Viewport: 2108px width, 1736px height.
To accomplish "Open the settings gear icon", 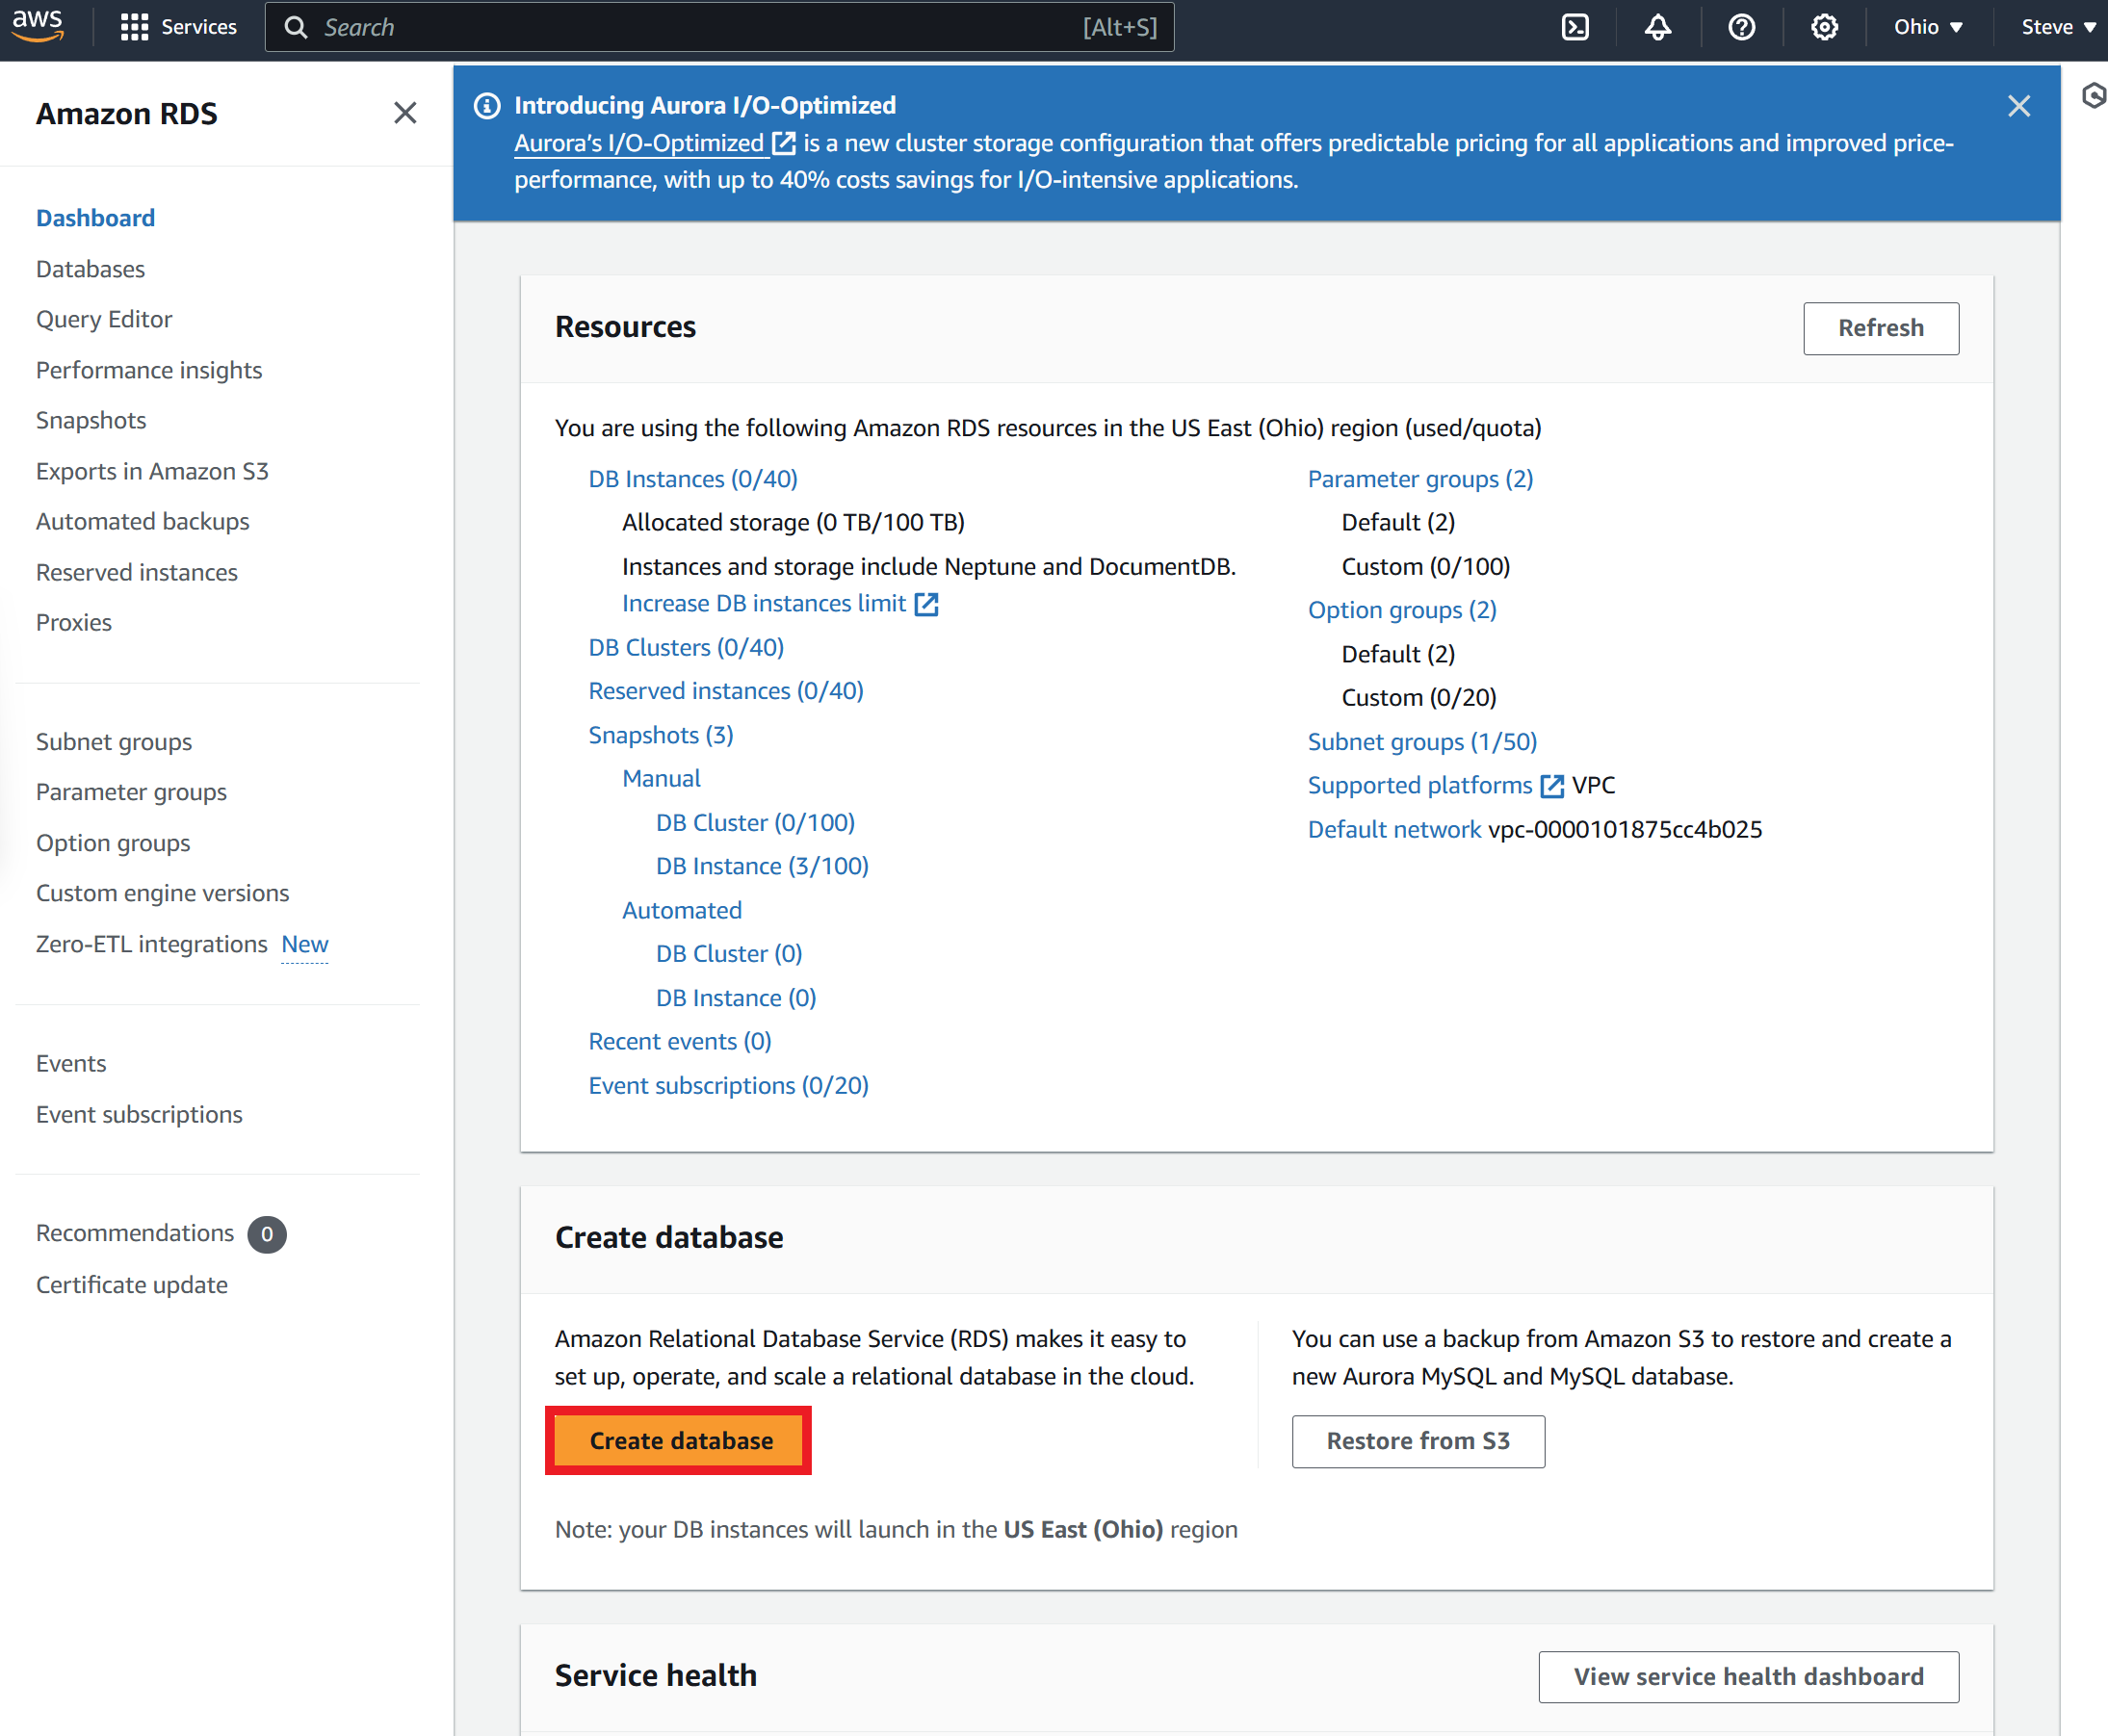I will tap(1824, 27).
